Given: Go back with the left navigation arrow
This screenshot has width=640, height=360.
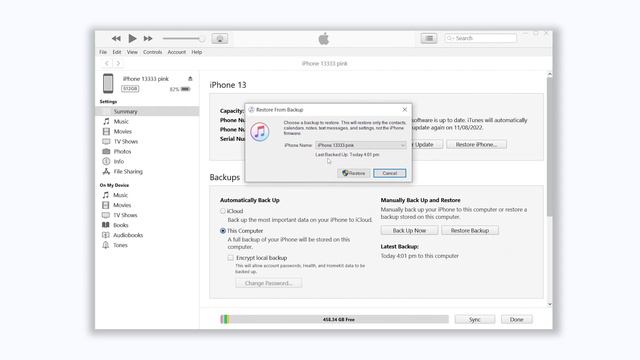Looking at the screenshot, I should coord(107,63).
